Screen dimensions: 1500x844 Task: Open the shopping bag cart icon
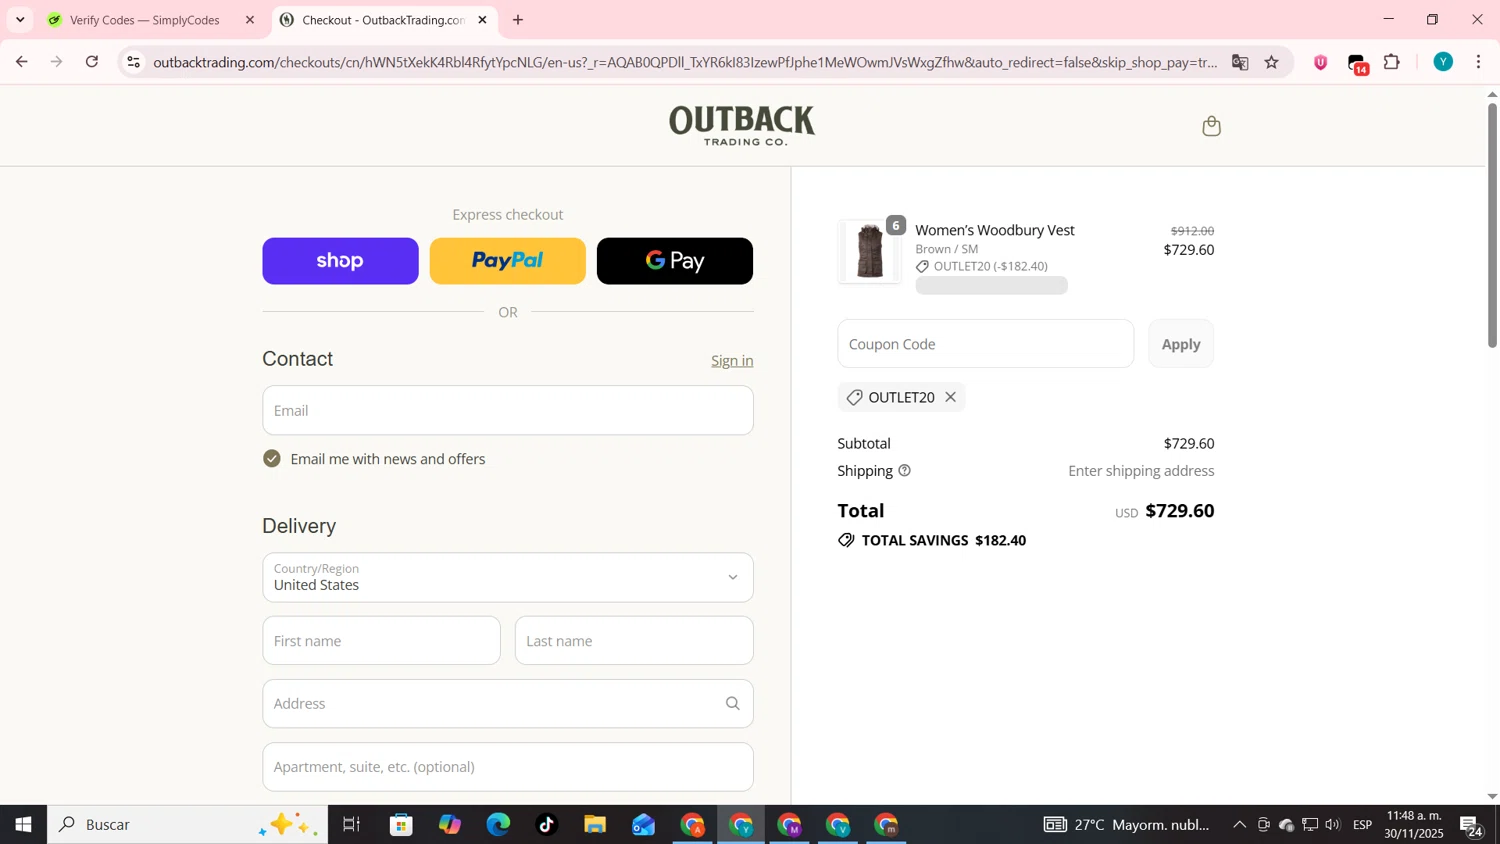tap(1211, 126)
